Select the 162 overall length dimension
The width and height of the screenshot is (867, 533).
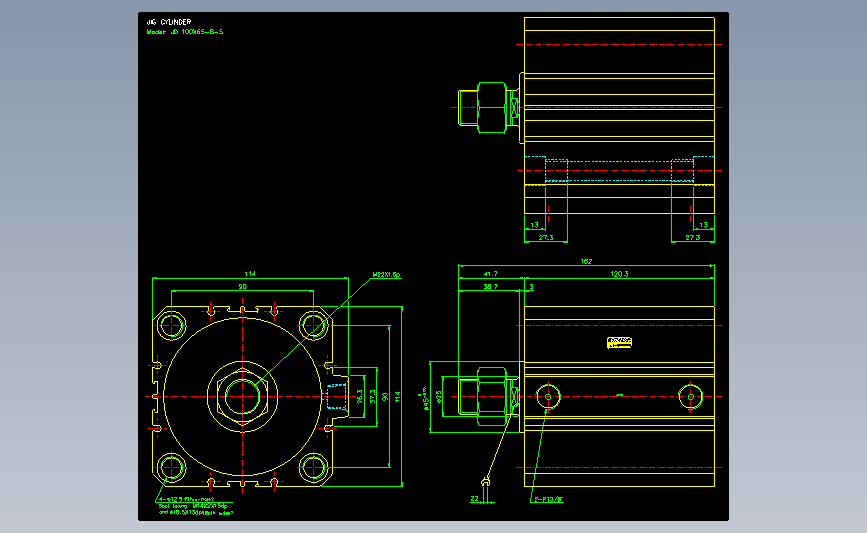pyautogui.click(x=586, y=262)
